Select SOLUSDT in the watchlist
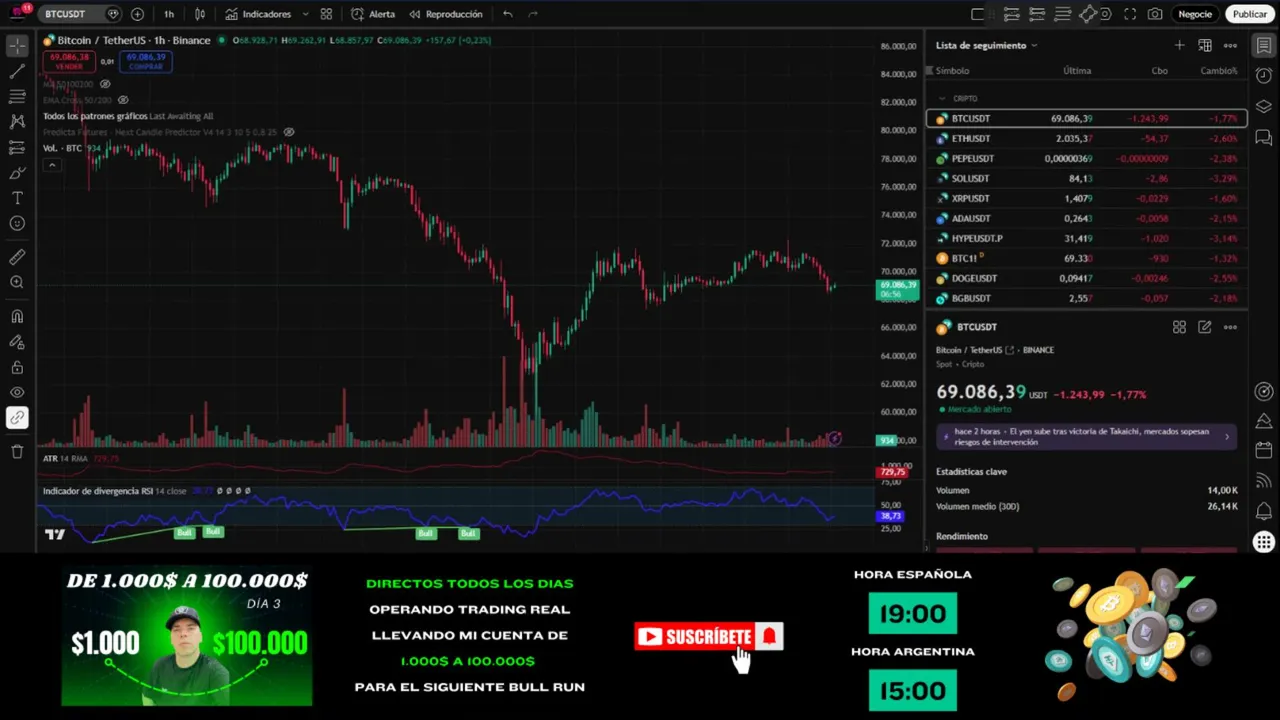This screenshot has height=720, width=1280. (x=1087, y=178)
